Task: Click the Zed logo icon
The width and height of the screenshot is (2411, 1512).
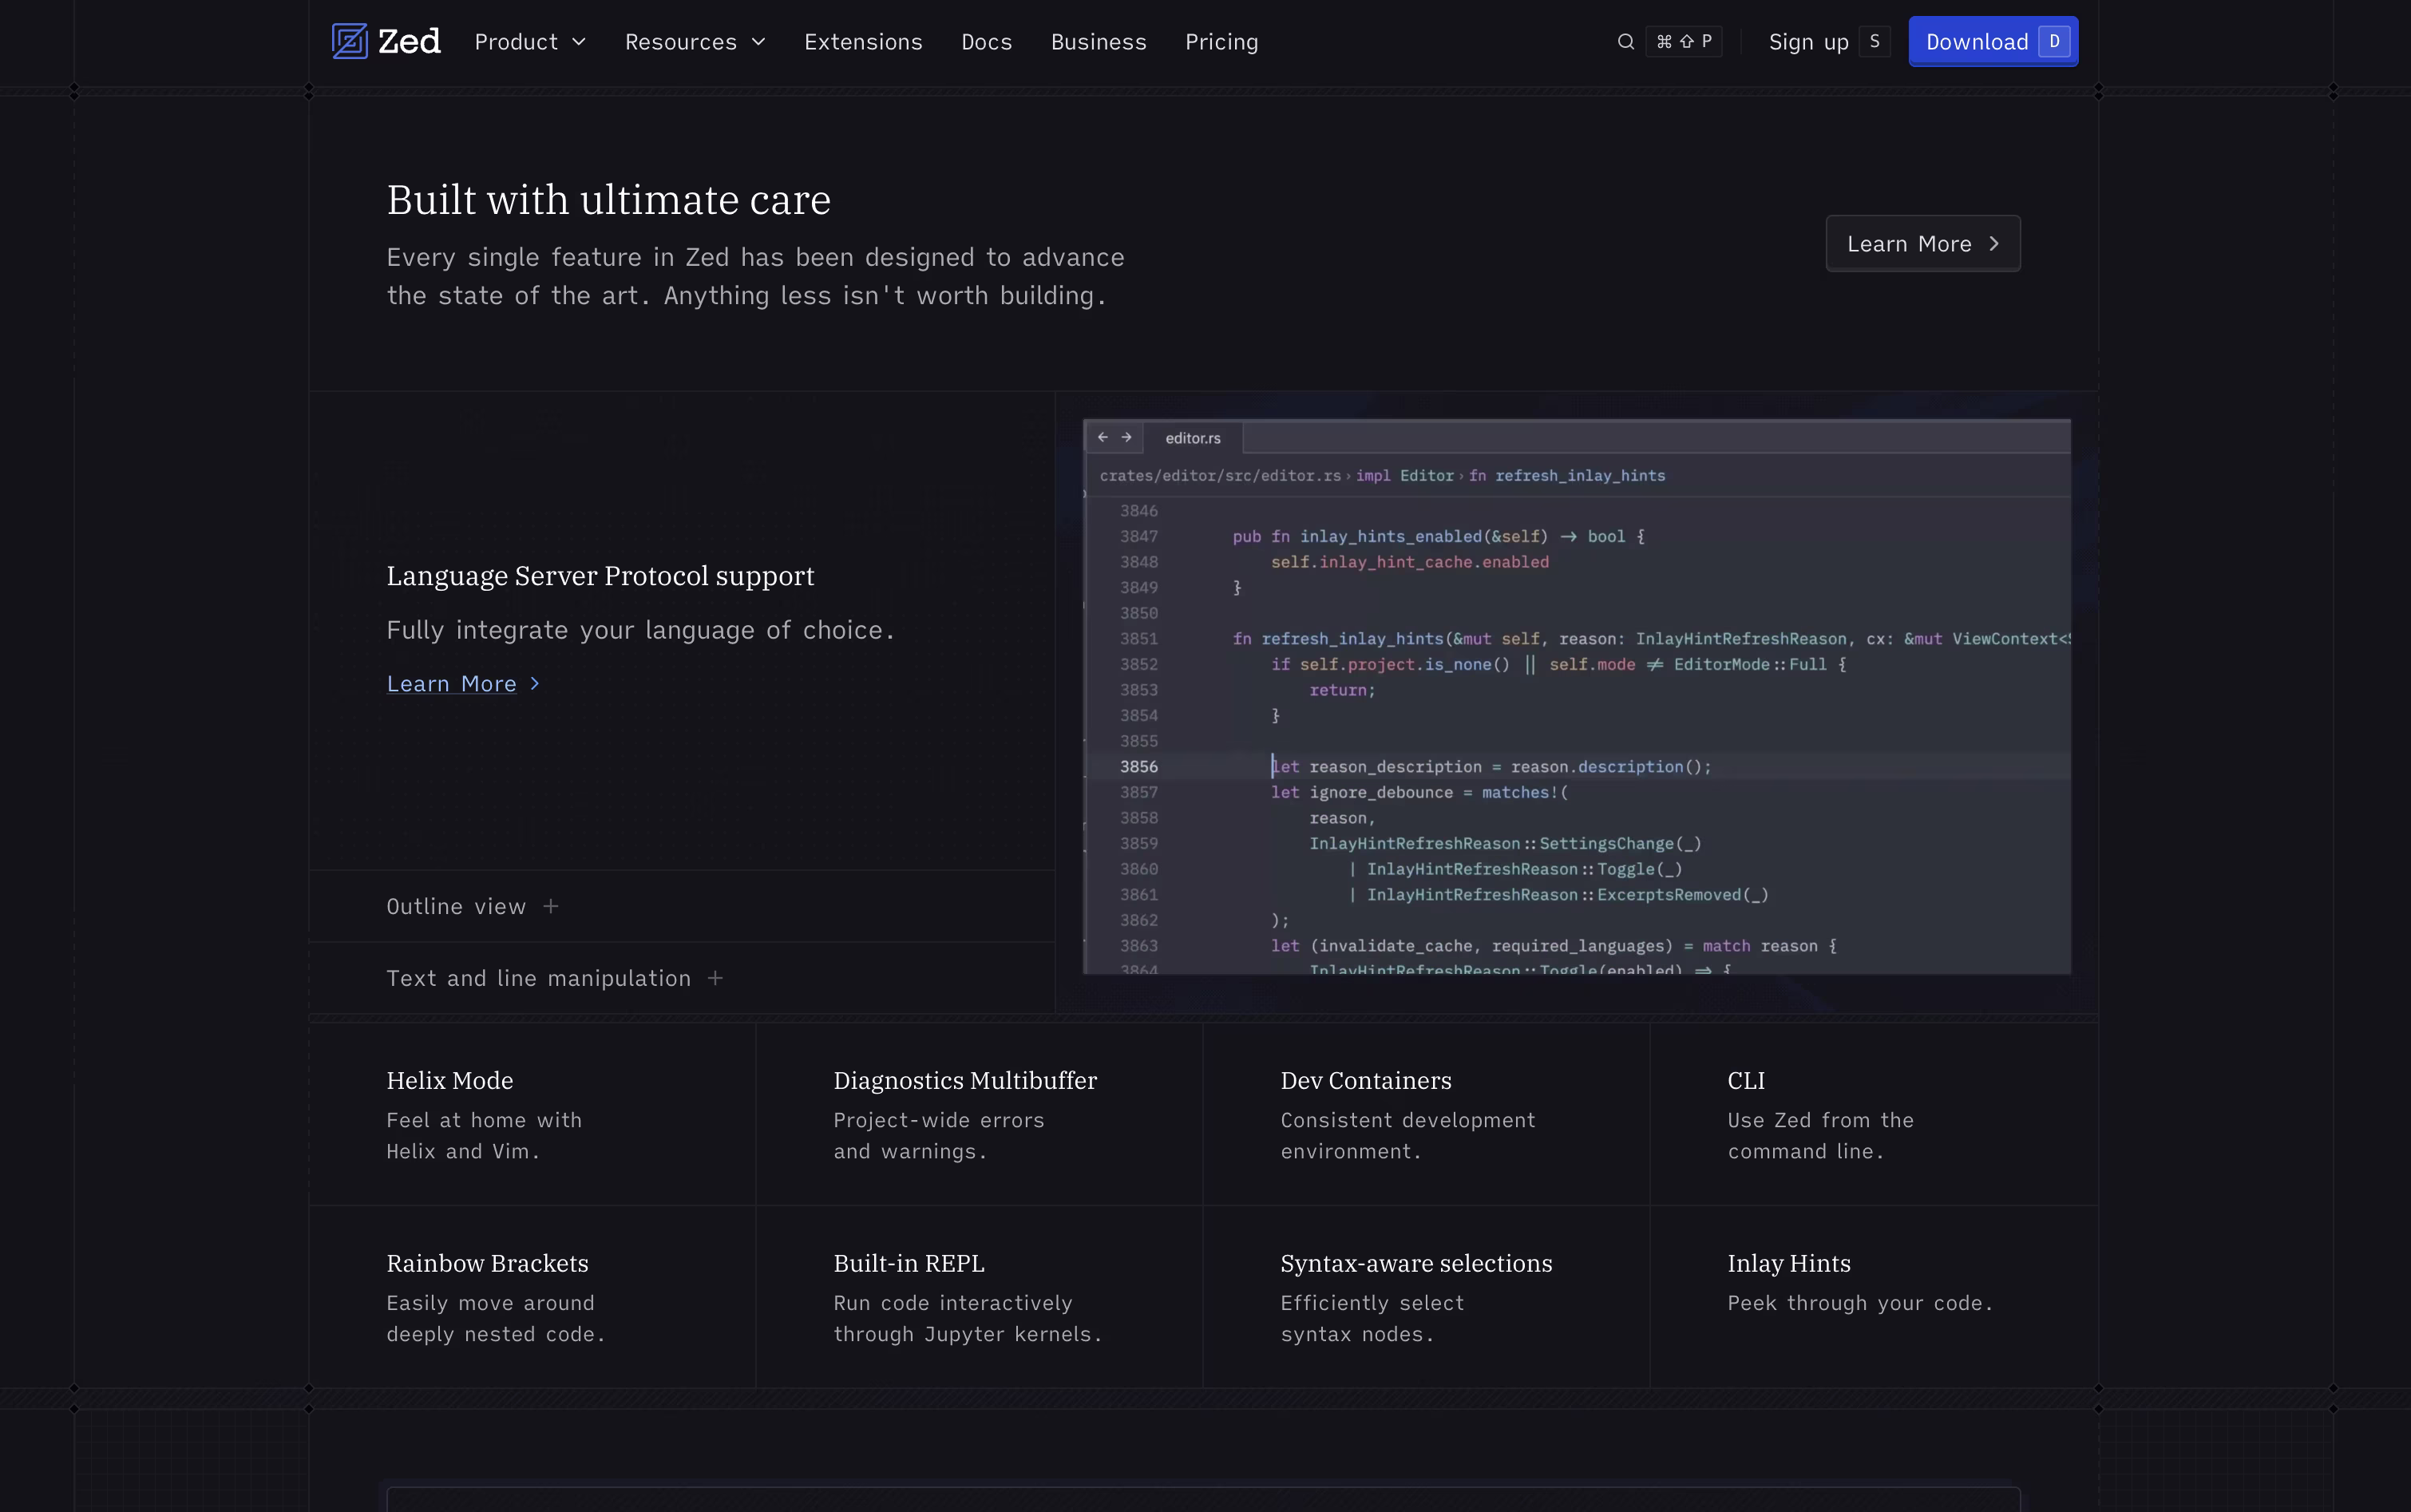Action: click(350, 41)
